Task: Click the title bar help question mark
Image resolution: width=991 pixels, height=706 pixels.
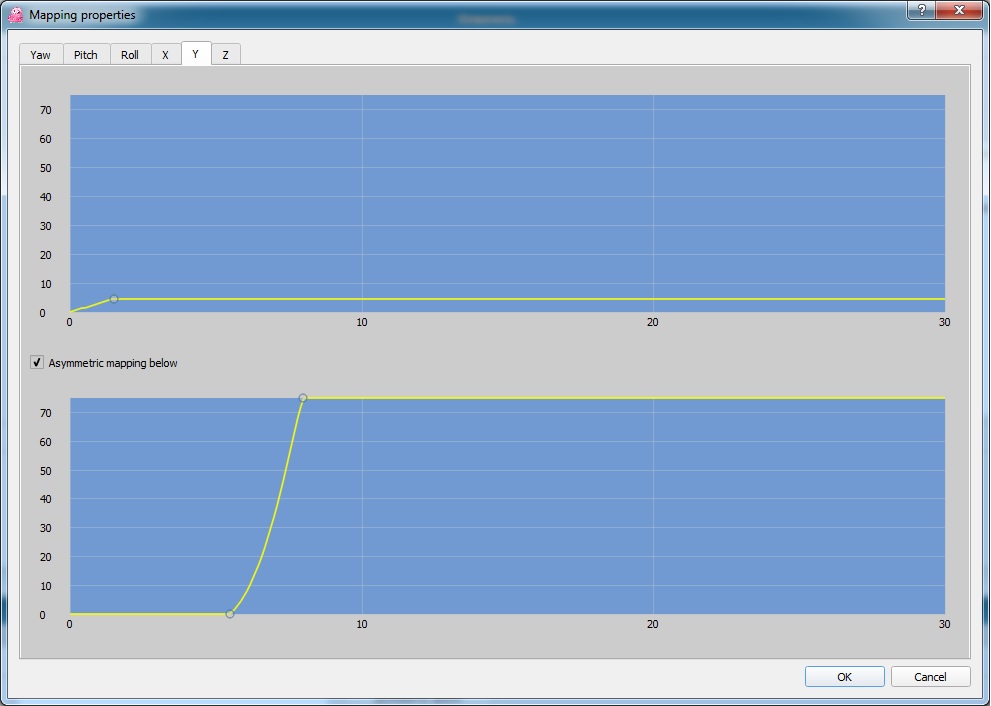Action: (921, 10)
